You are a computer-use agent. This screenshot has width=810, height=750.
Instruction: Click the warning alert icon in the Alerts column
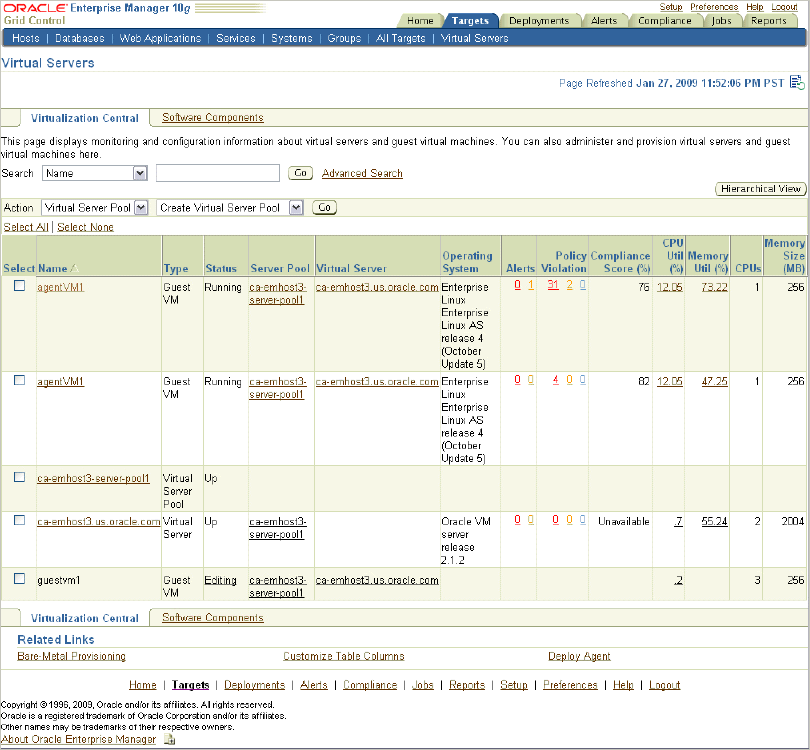tap(530, 285)
